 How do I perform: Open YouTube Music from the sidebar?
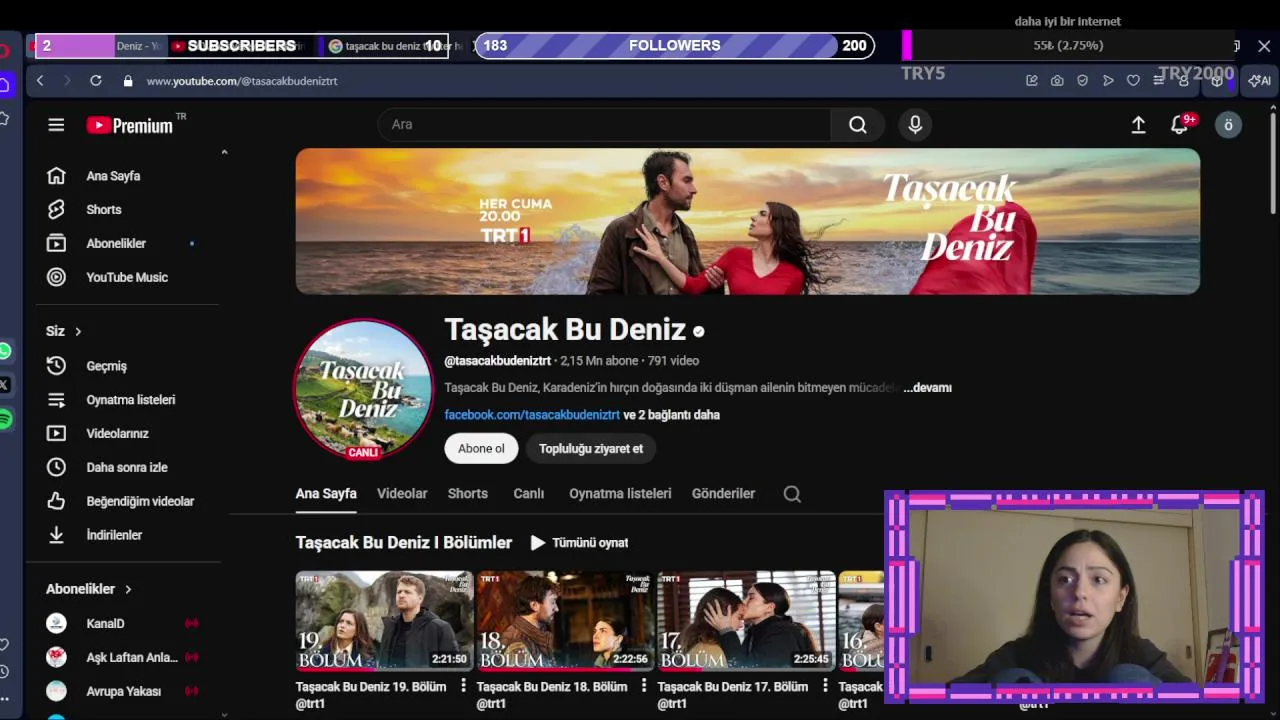point(128,278)
